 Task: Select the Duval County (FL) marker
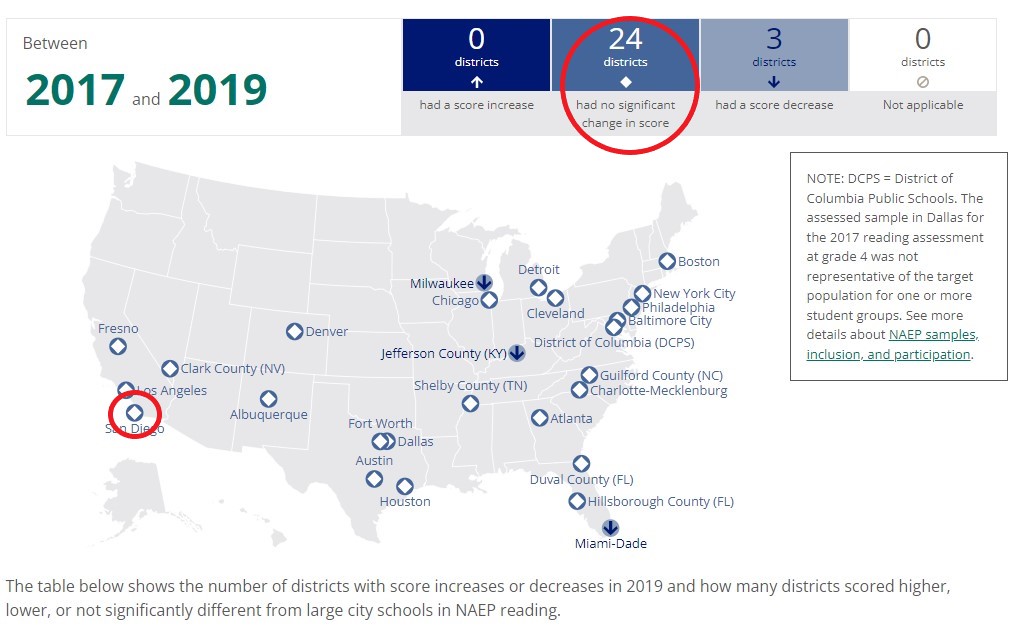(x=581, y=463)
